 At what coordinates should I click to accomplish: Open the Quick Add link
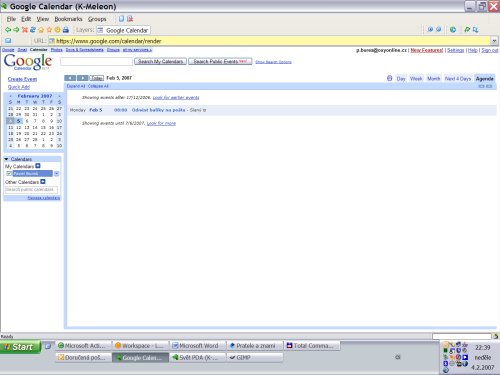[x=19, y=87]
